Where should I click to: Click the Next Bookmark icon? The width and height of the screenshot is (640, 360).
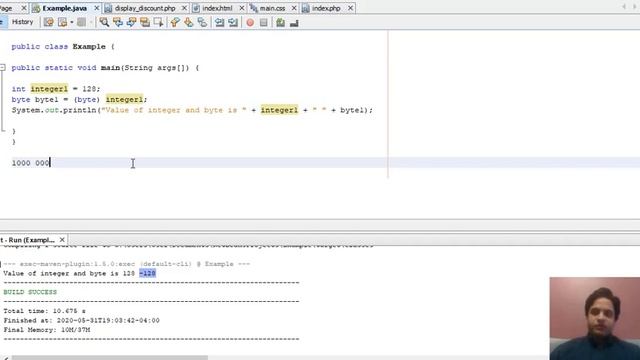[x=189, y=22]
